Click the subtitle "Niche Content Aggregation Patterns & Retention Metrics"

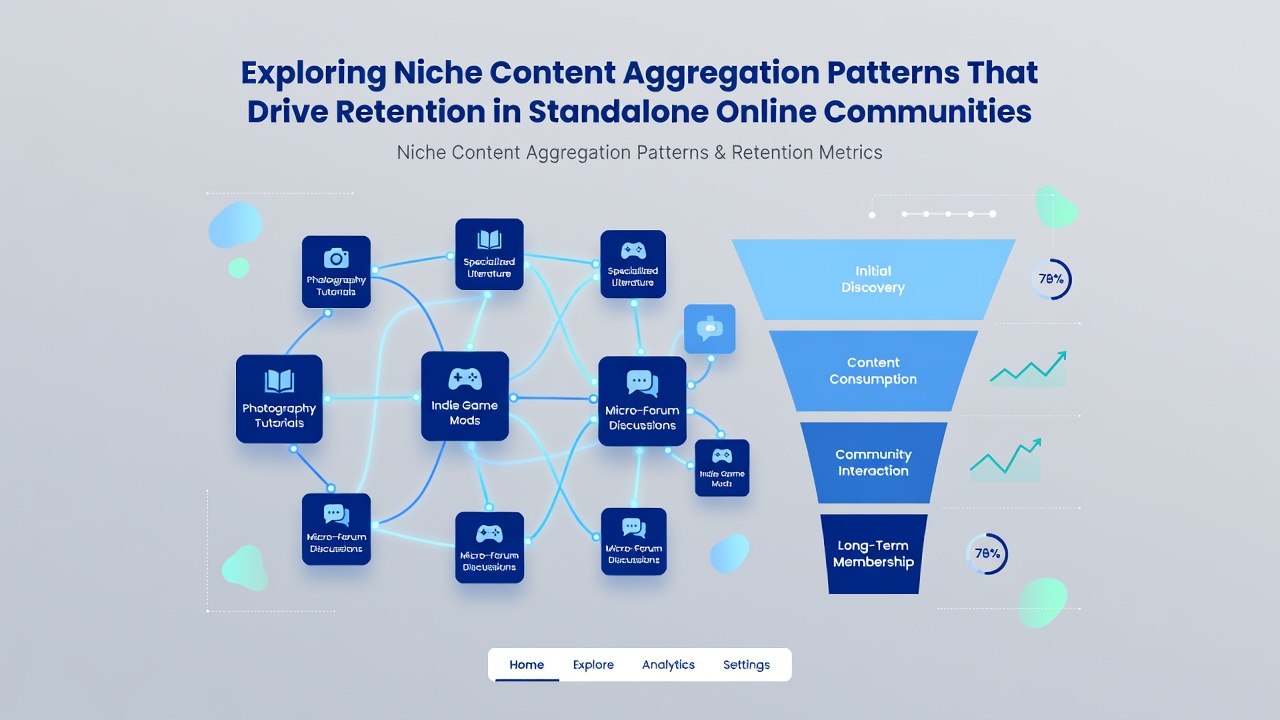pos(640,153)
